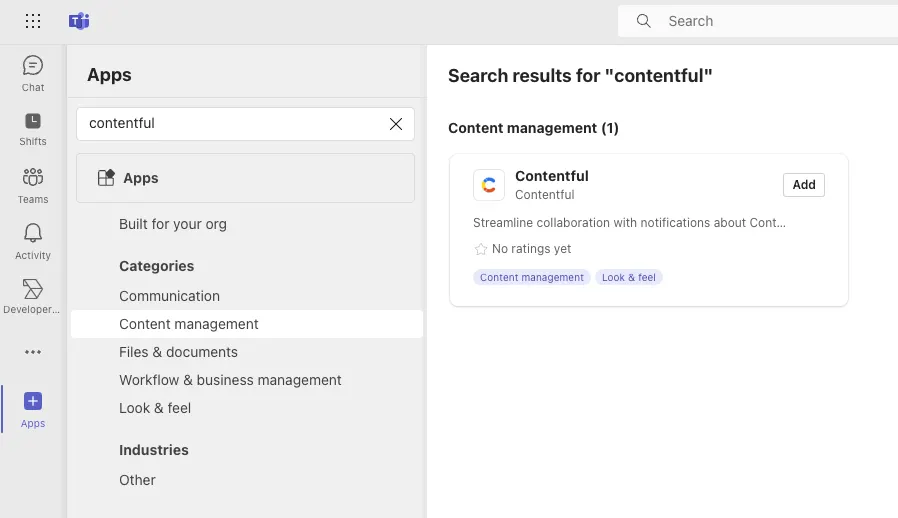Screen dimensions: 898x518
Task: Select the Other industry filter
Action: [x=137, y=480]
